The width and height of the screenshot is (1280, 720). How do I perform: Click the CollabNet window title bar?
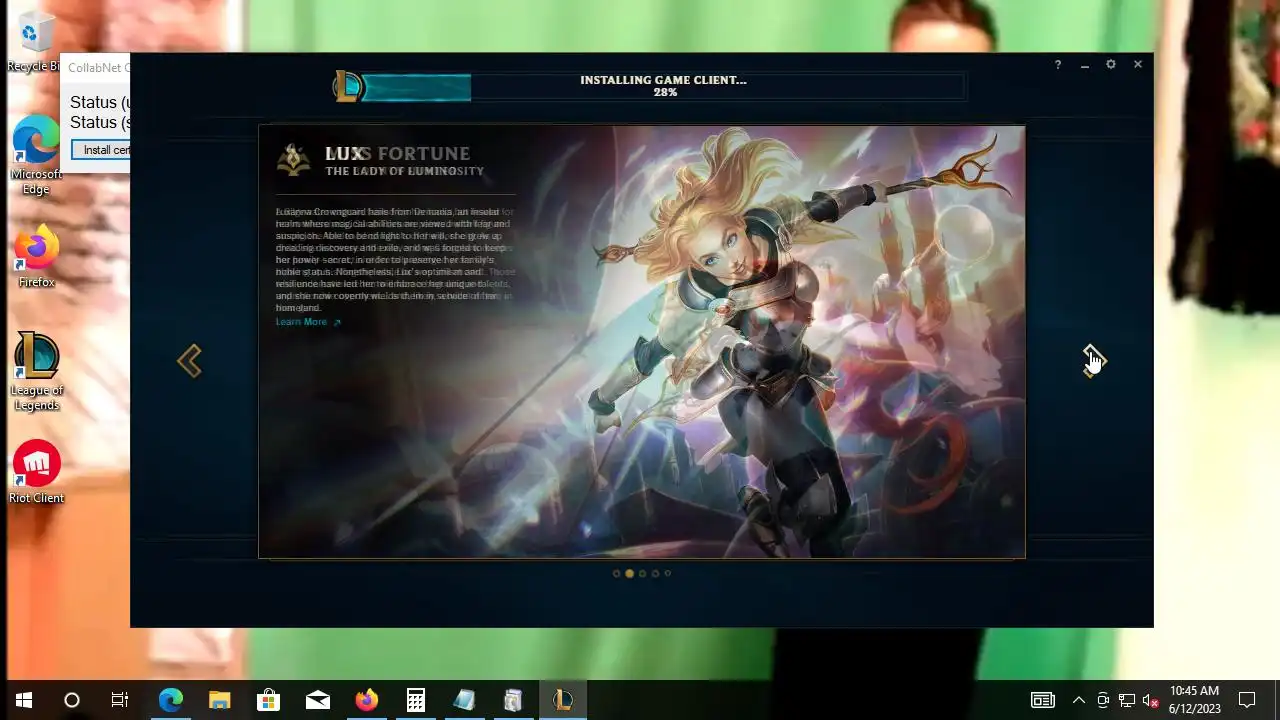pos(95,68)
